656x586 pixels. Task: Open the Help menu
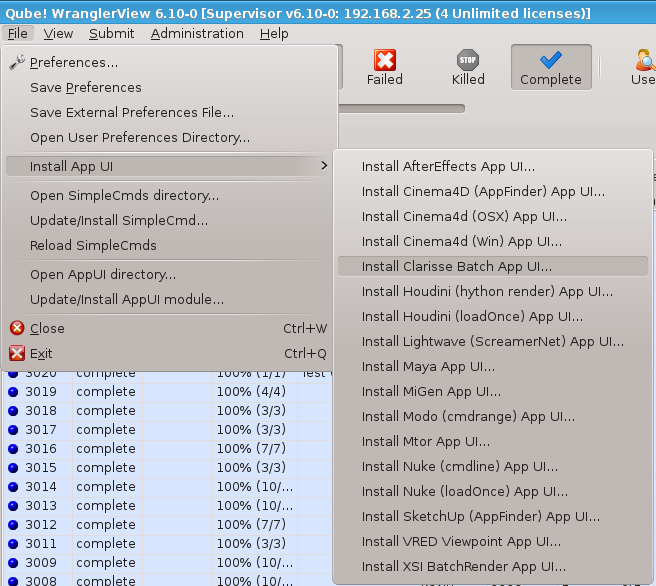tap(274, 33)
